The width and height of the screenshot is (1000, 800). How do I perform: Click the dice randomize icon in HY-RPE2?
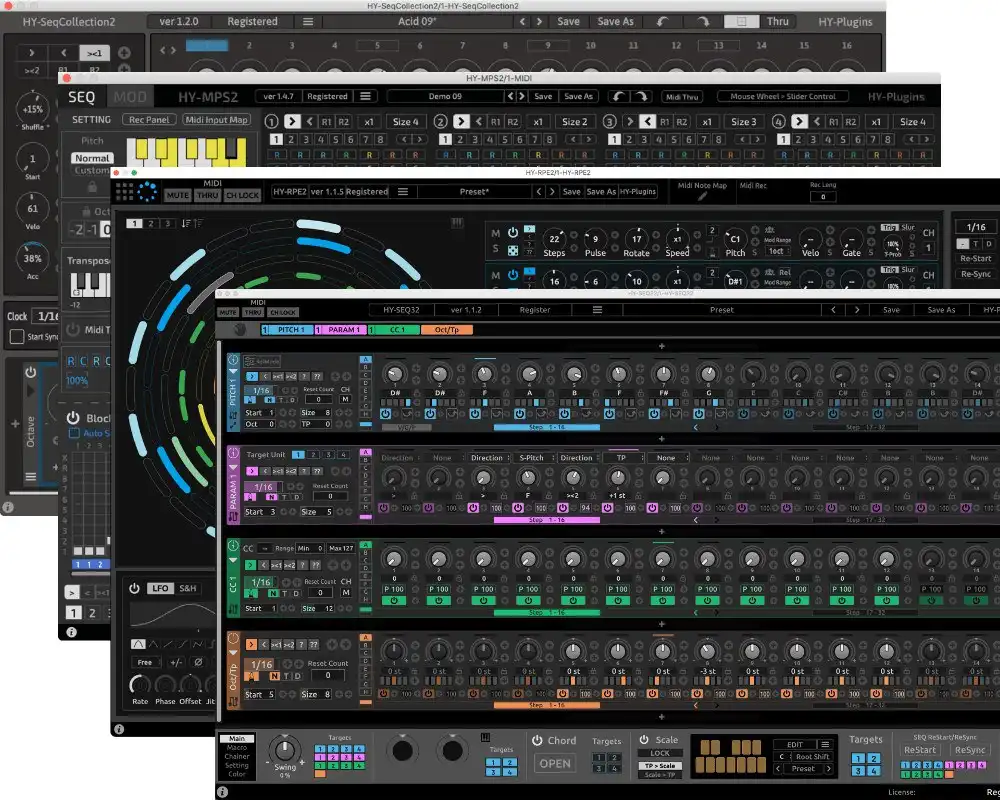tap(513, 251)
